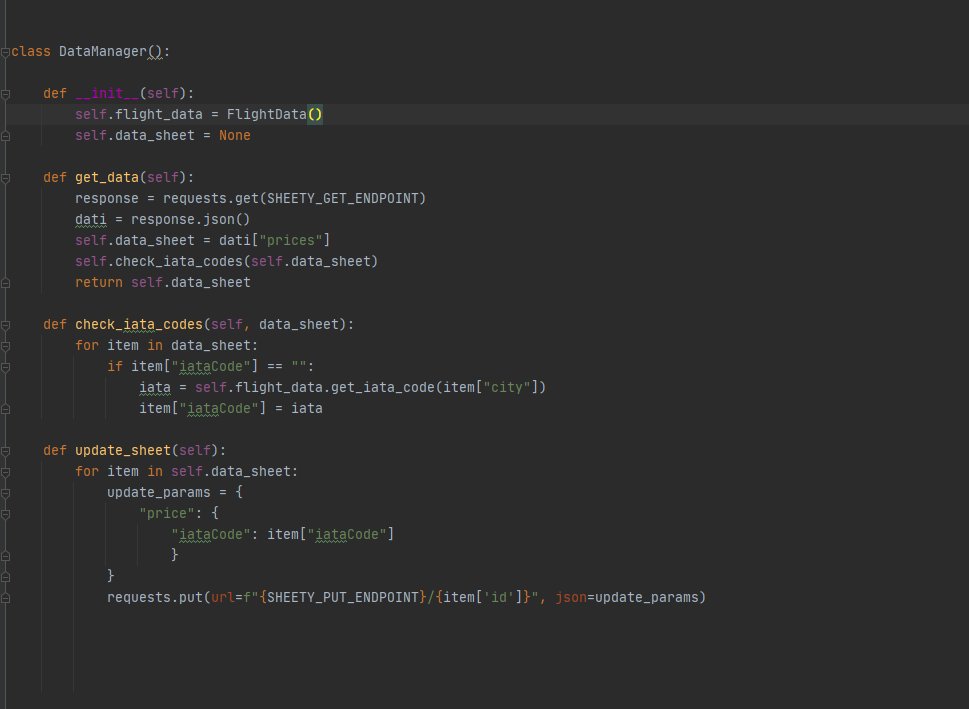The height and width of the screenshot is (709, 969).
Task: Click the "prices" string literal
Action: 290,240
